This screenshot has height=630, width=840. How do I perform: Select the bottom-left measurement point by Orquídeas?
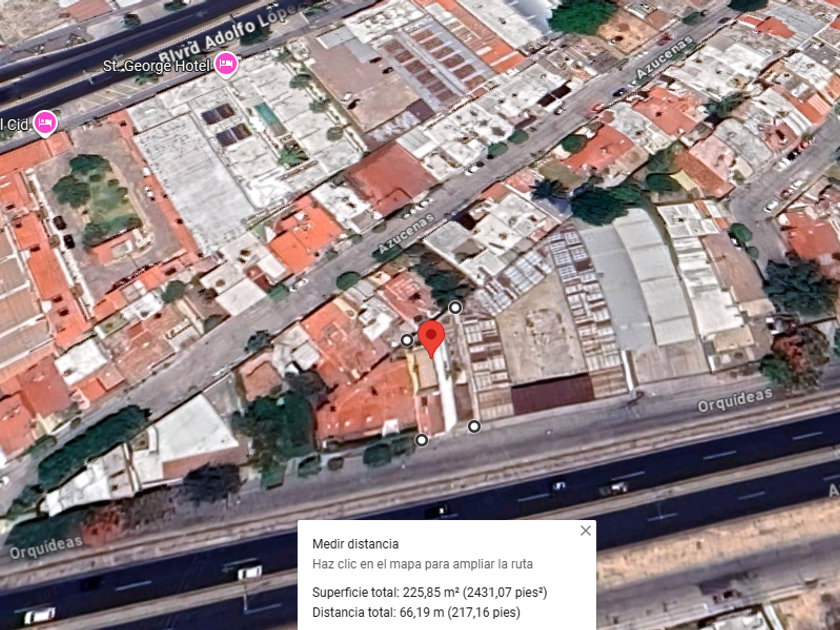(422, 440)
